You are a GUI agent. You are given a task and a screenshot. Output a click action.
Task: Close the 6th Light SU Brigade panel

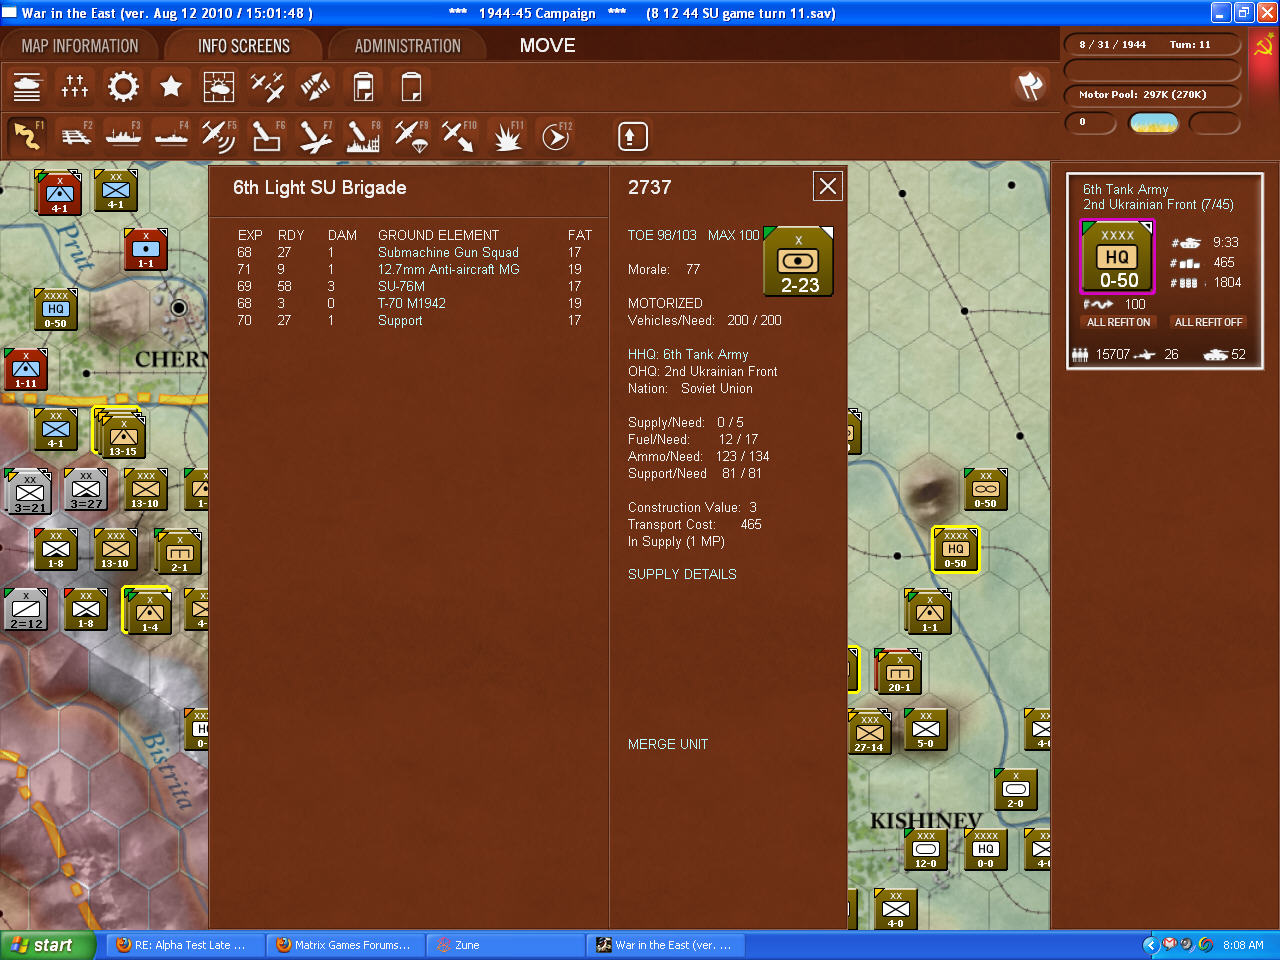(x=827, y=186)
